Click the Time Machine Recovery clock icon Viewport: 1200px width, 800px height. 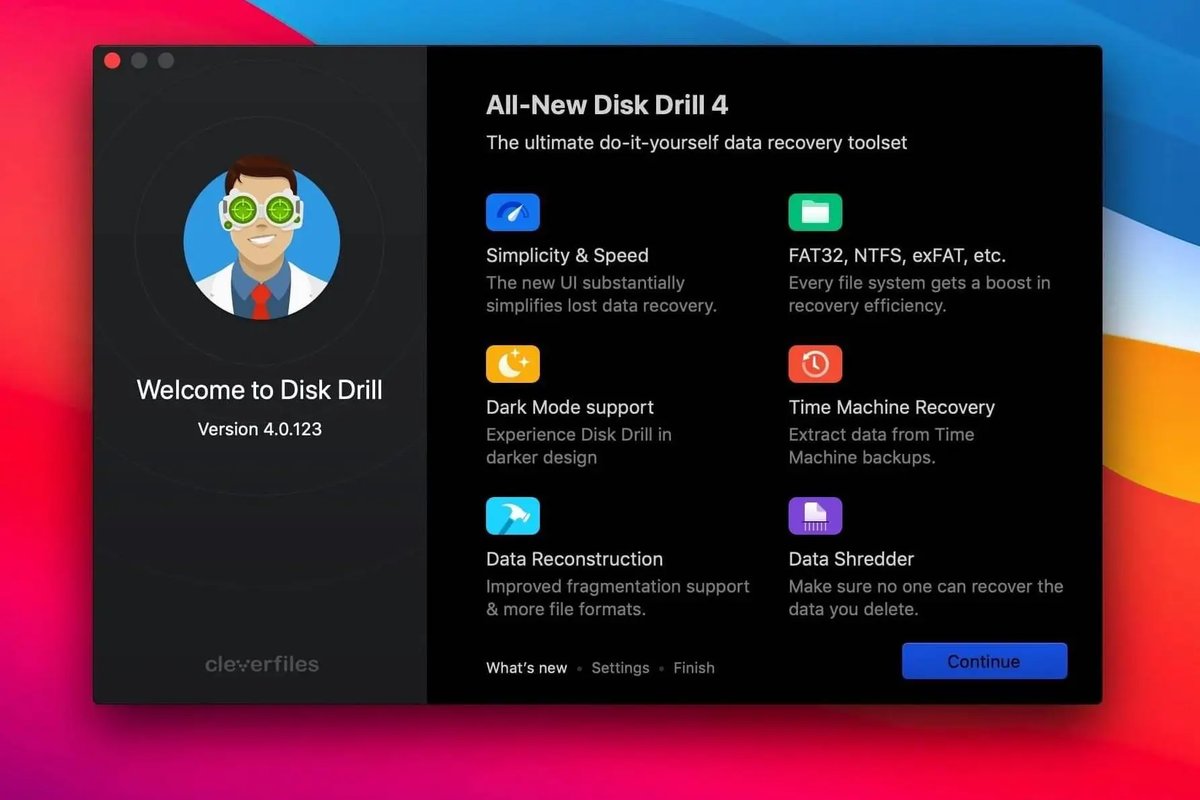click(815, 364)
